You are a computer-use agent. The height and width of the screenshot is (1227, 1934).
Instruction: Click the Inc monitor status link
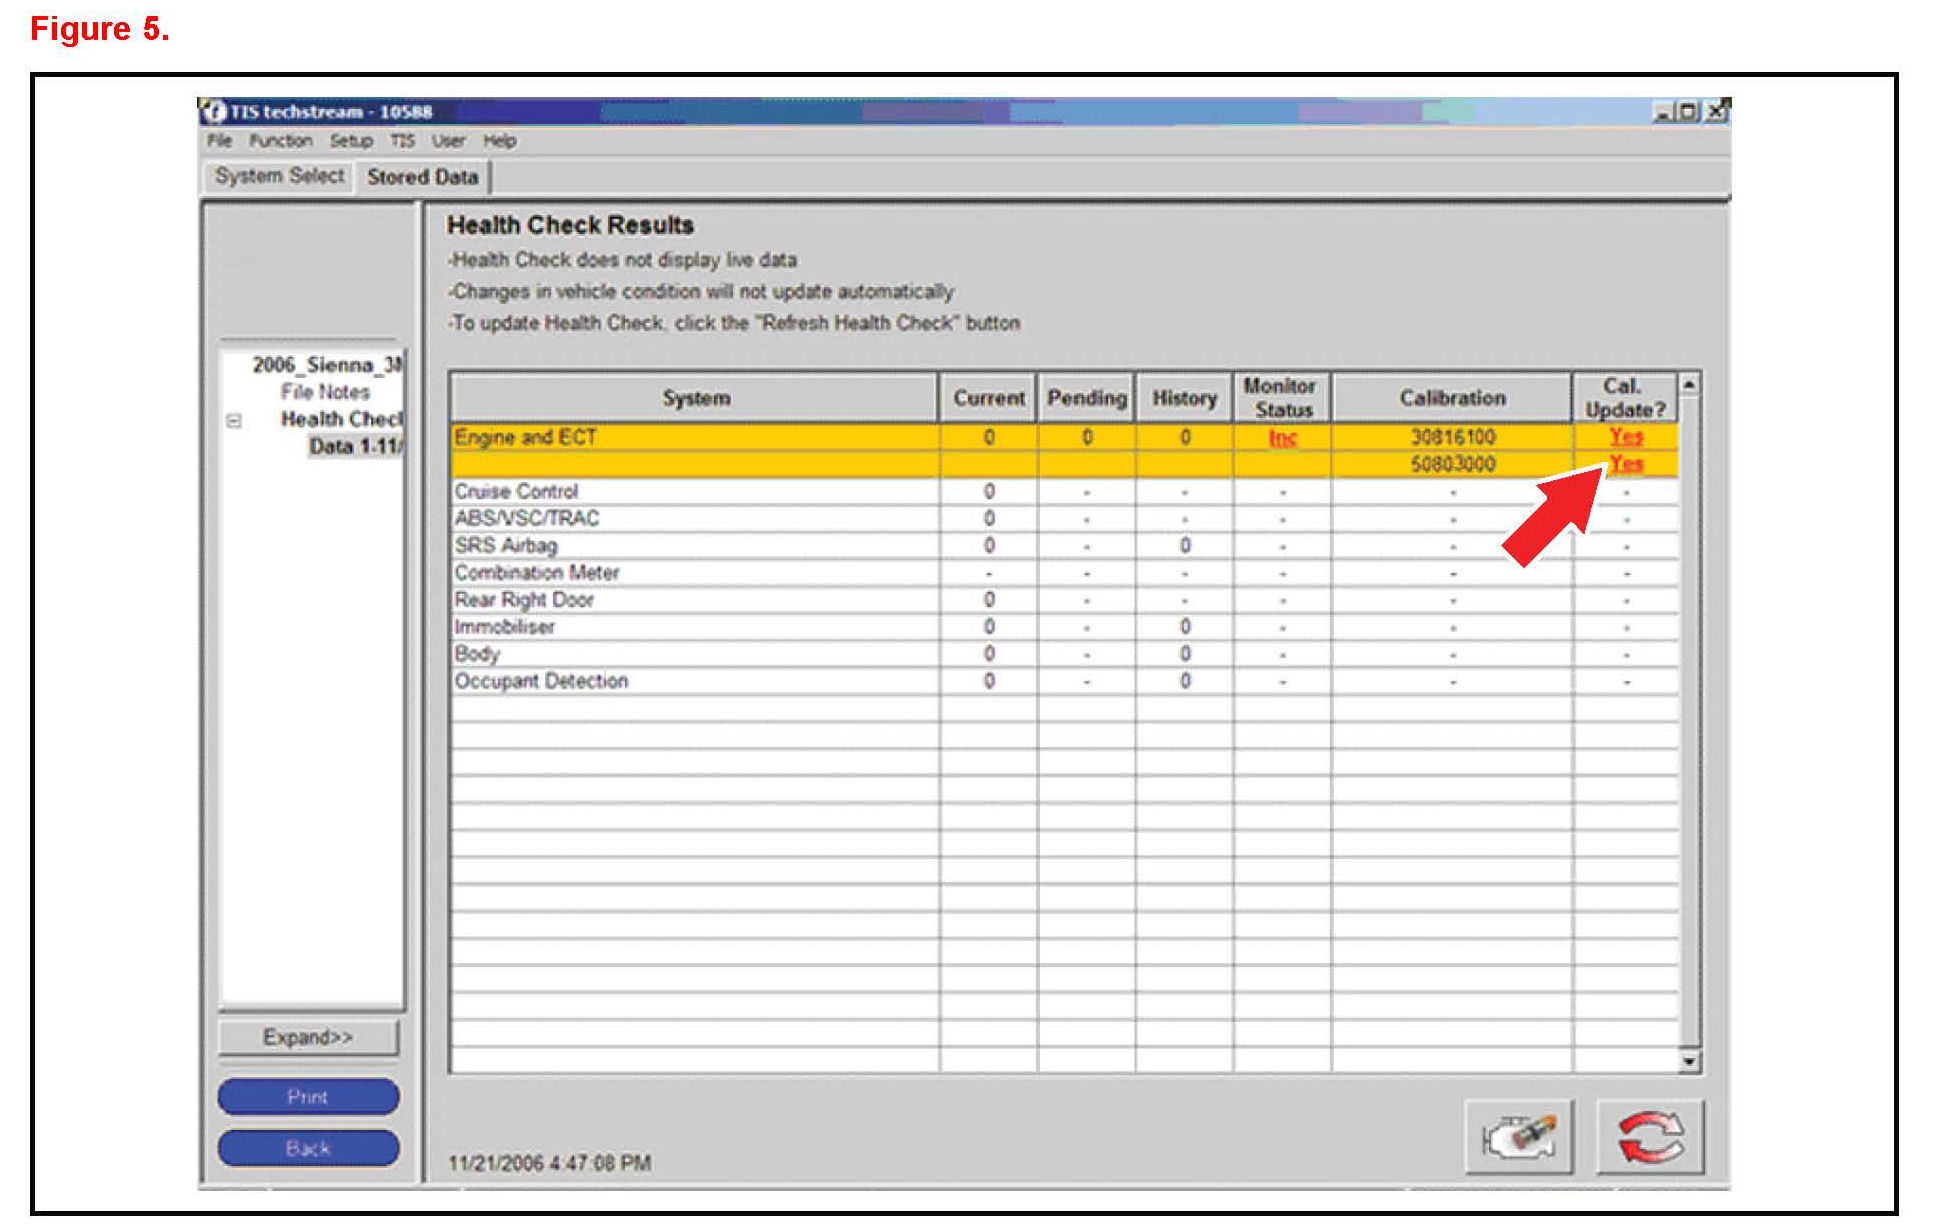point(1282,438)
